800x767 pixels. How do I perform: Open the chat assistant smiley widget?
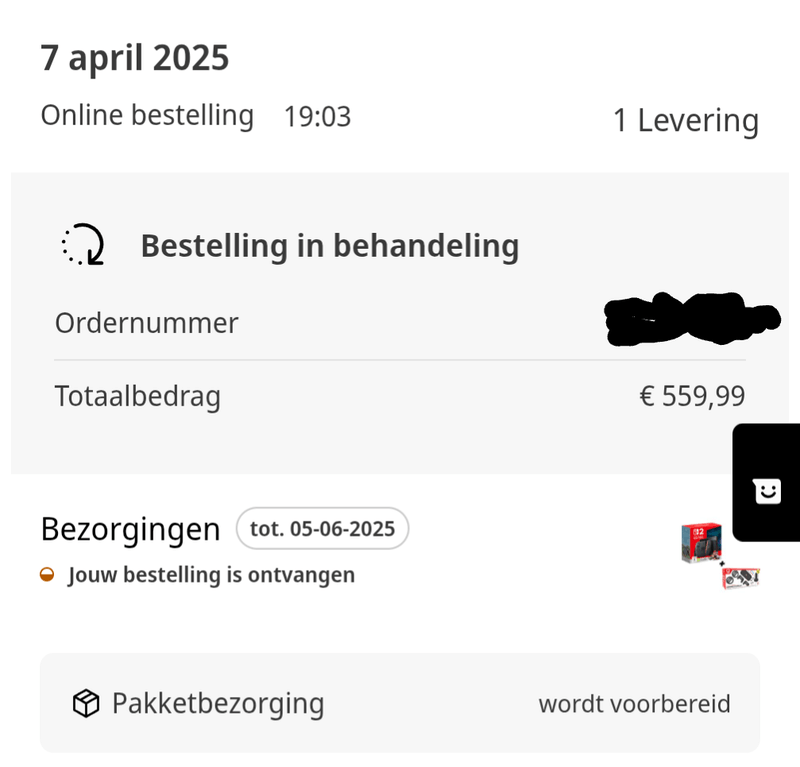point(767,490)
